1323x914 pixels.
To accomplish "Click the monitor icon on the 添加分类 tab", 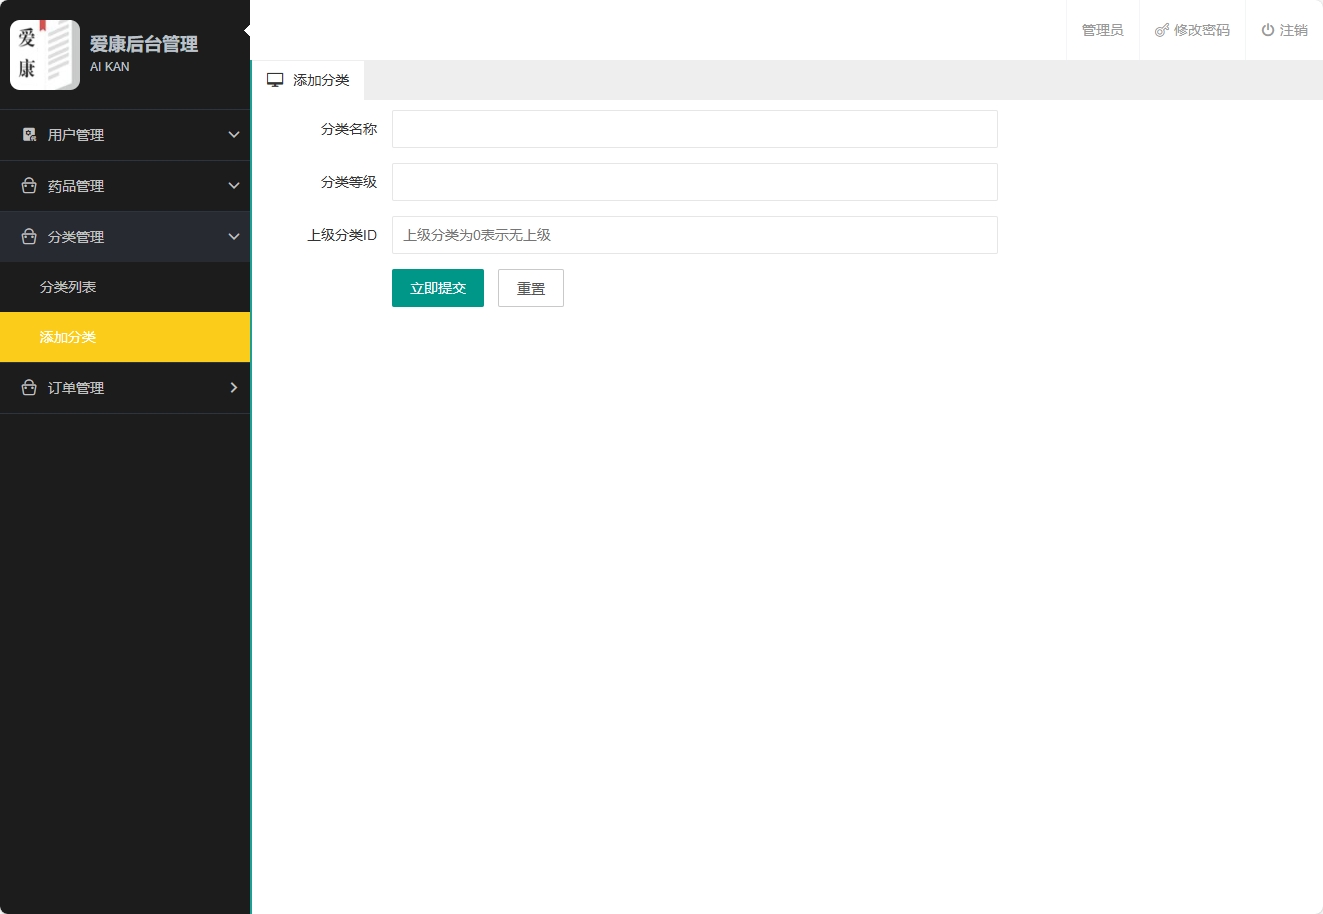I will [x=275, y=79].
